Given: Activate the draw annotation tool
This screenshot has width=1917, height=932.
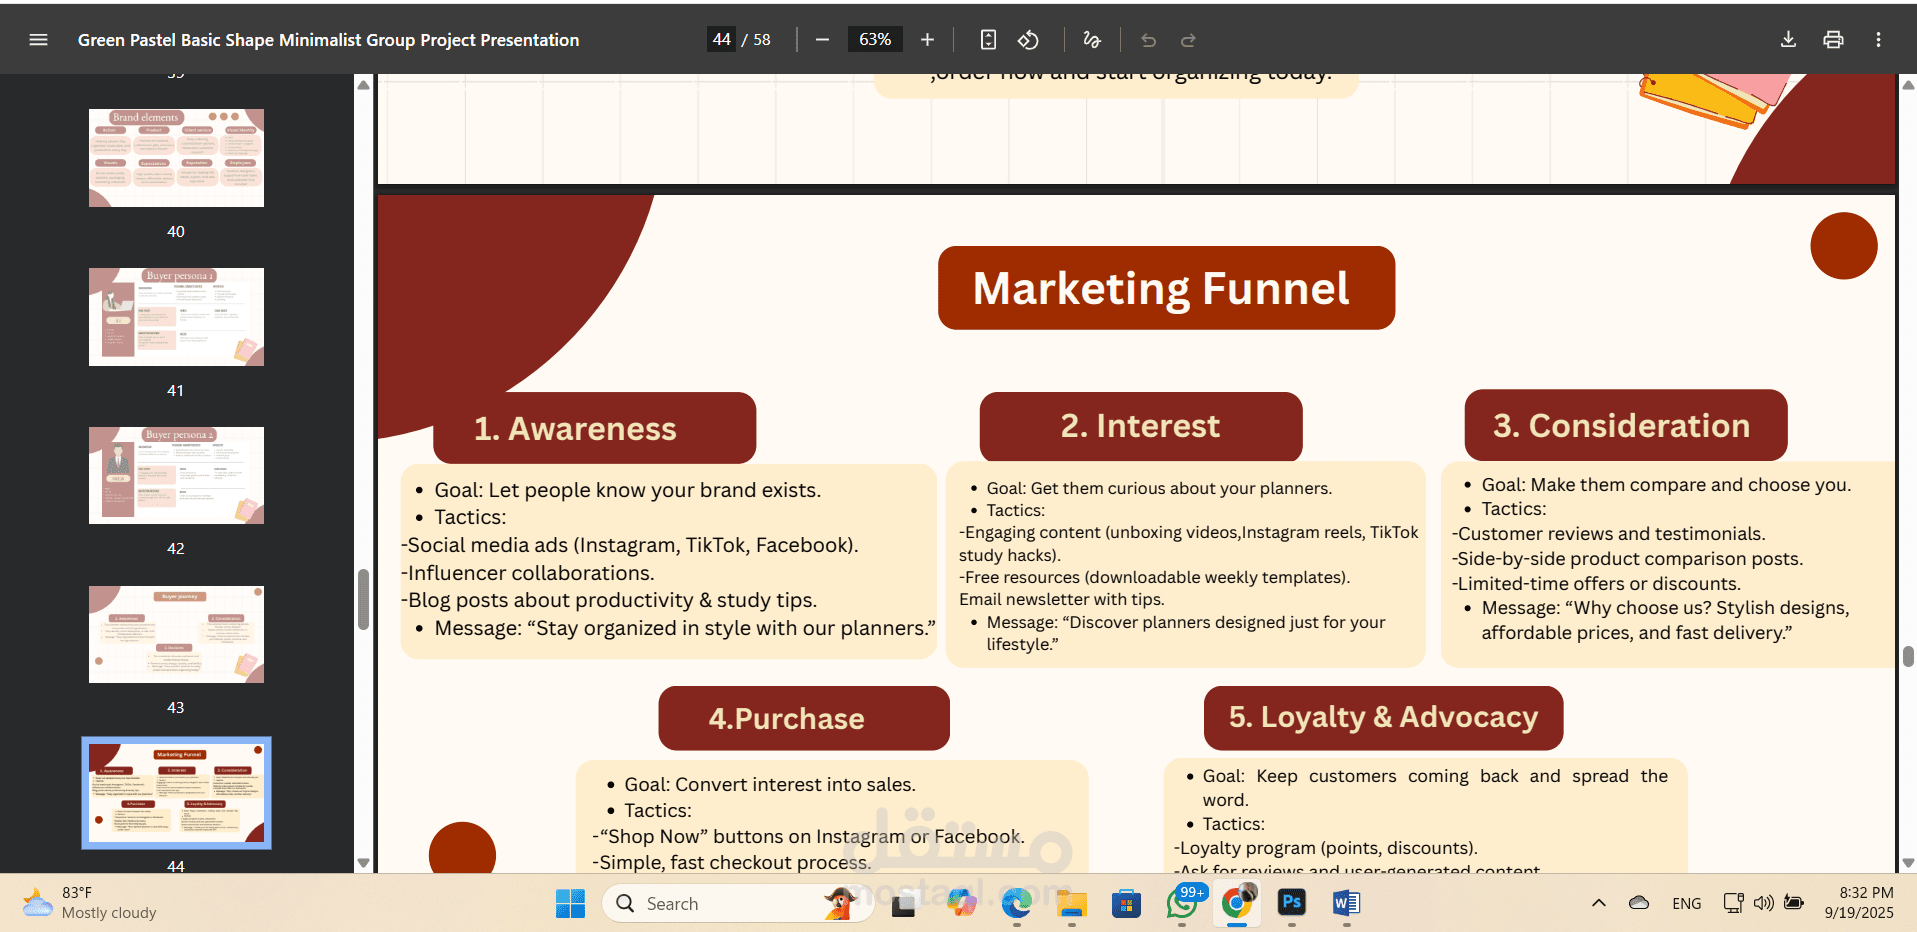Looking at the screenshot, I should click(x=1092, y=40).
